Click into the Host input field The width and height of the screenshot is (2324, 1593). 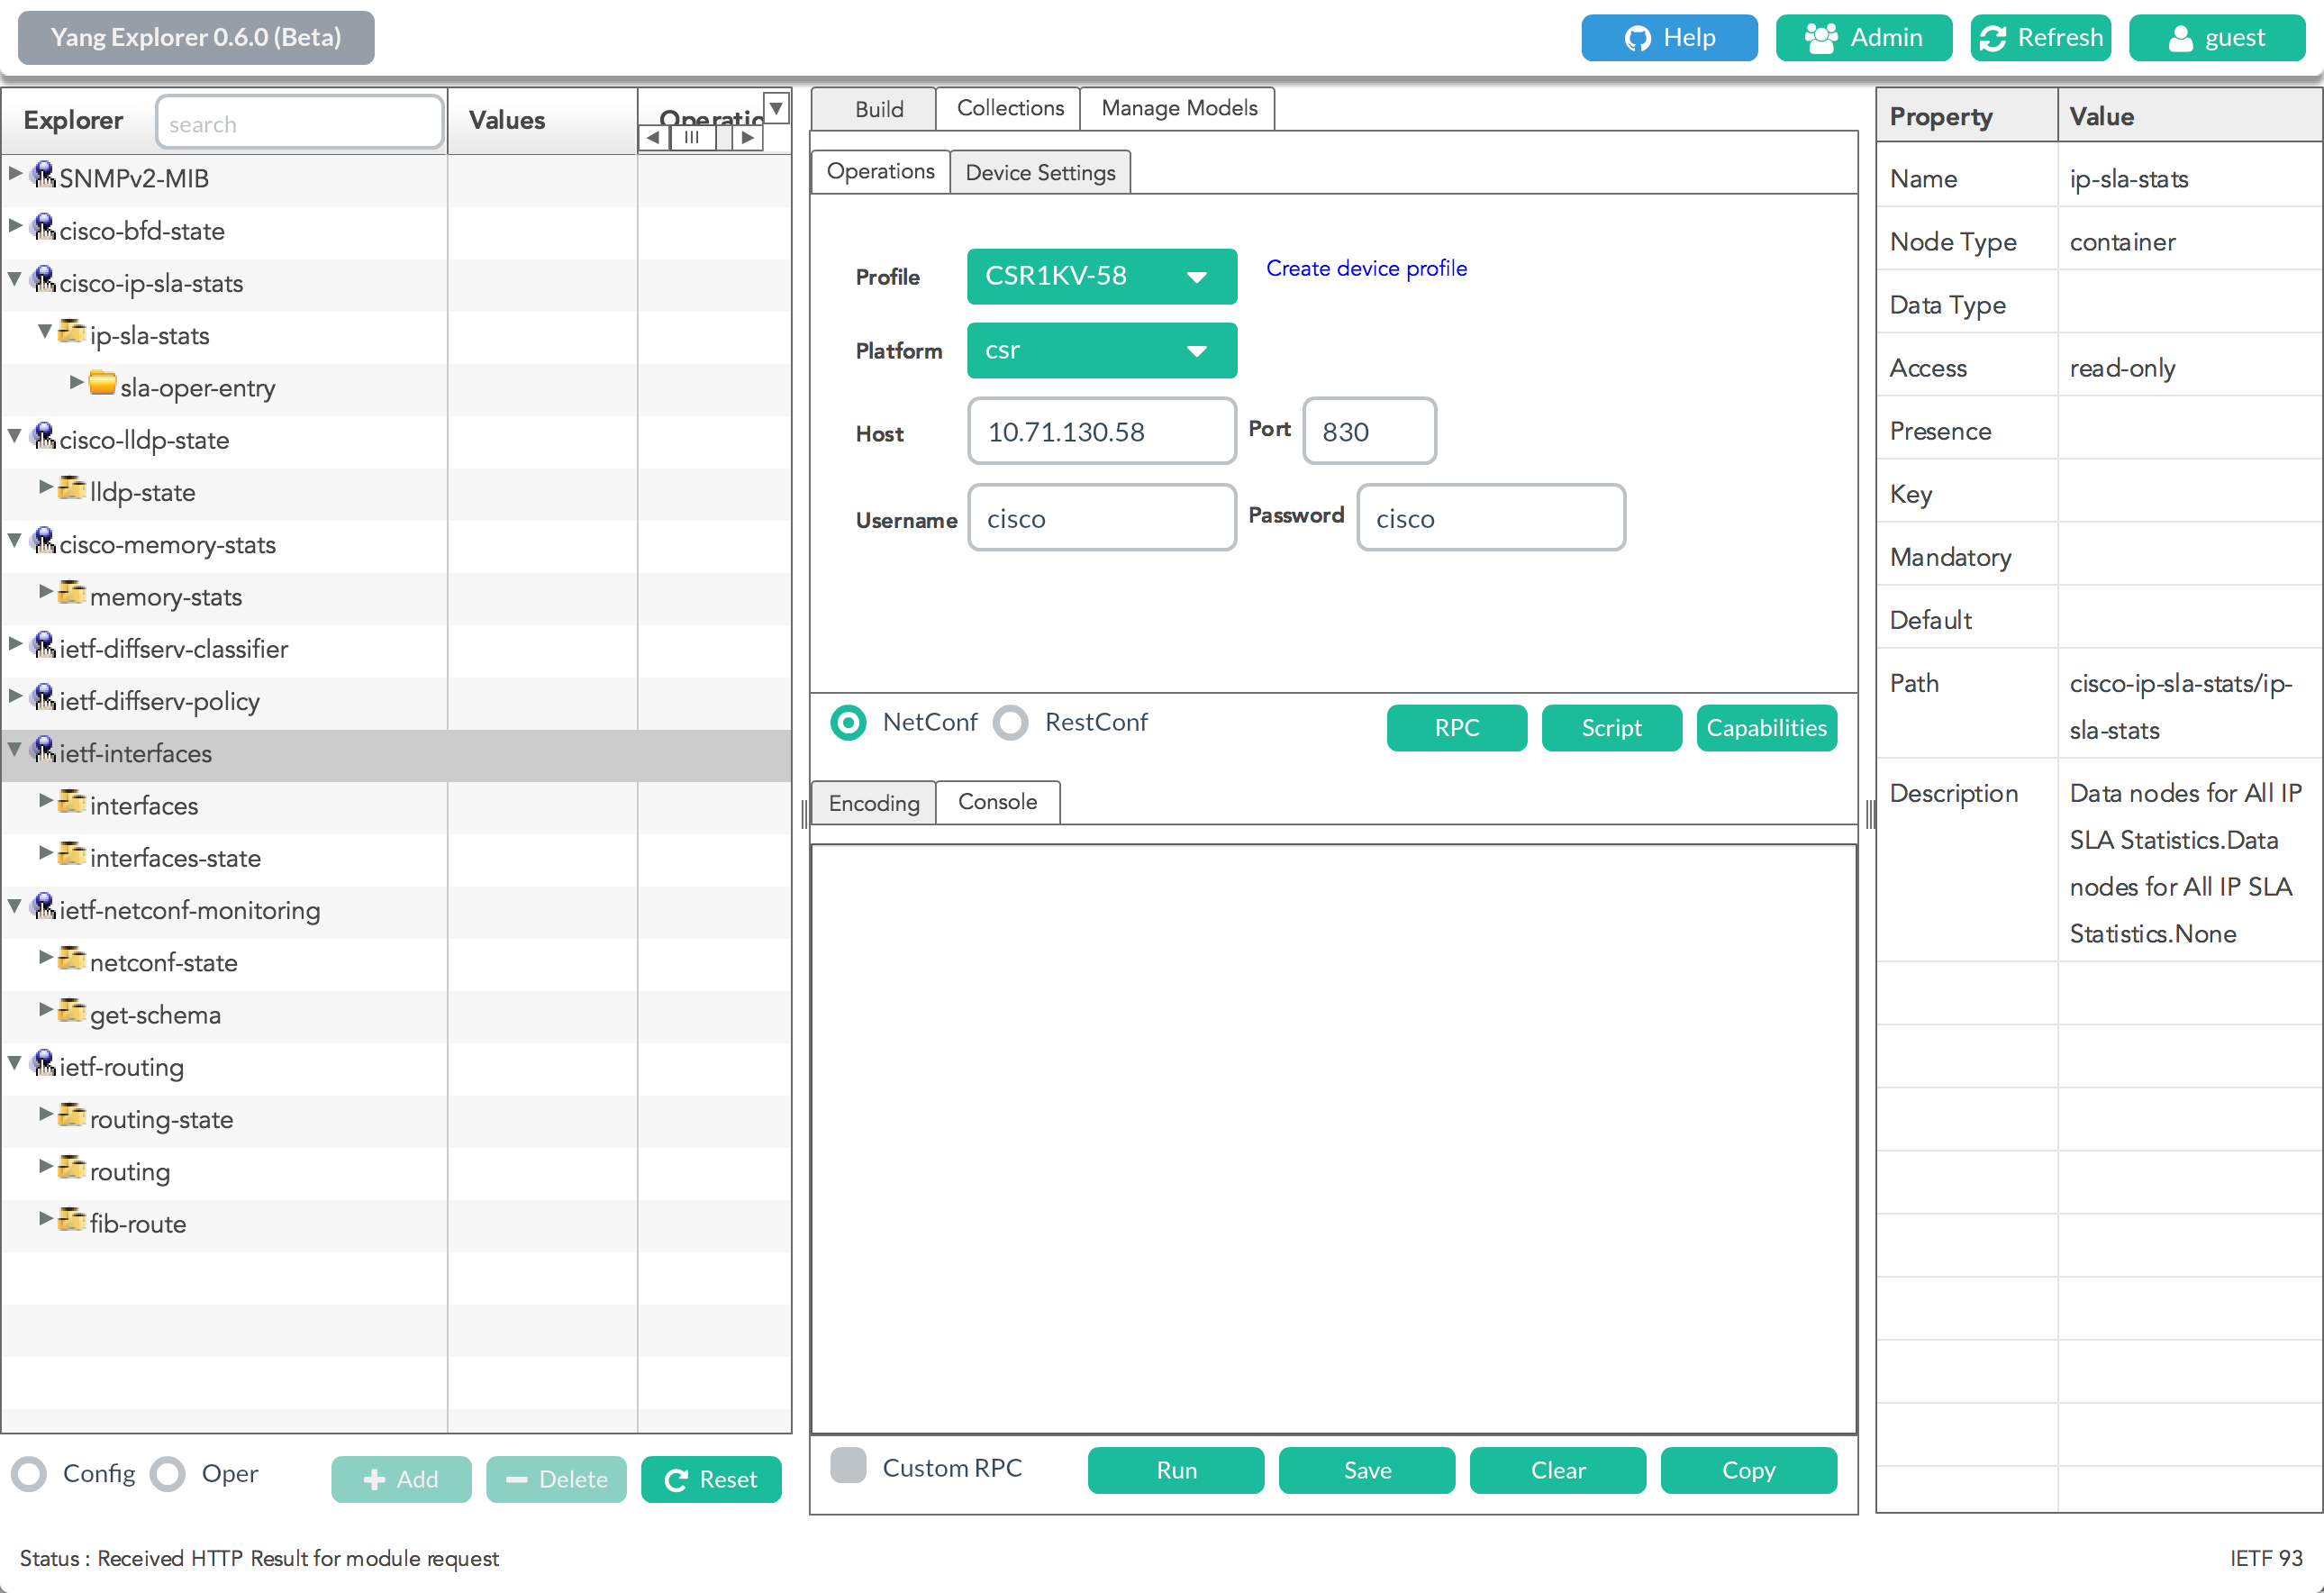pyautogui.click(x=1101, y=432)
